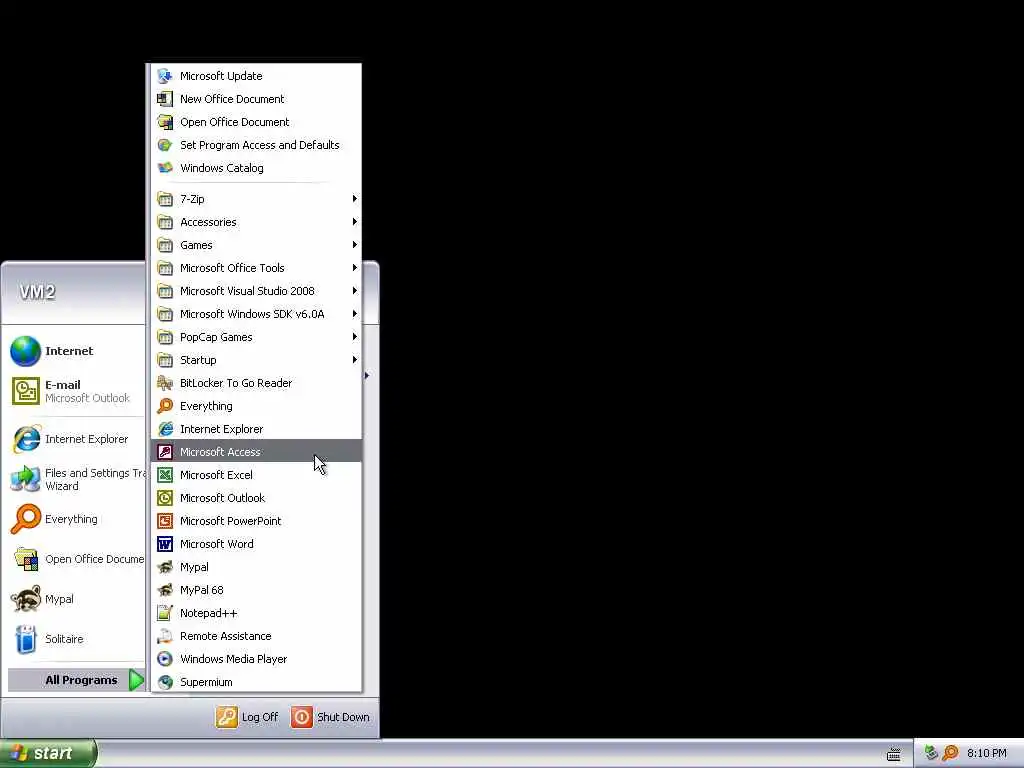Click Set Program Access and Defaults icon

click(165, 145)
